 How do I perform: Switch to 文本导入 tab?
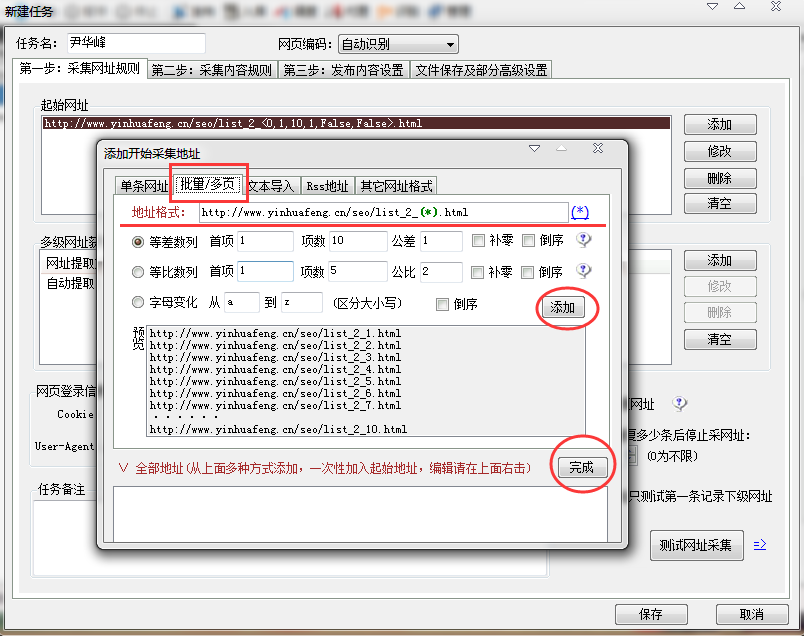271,186
